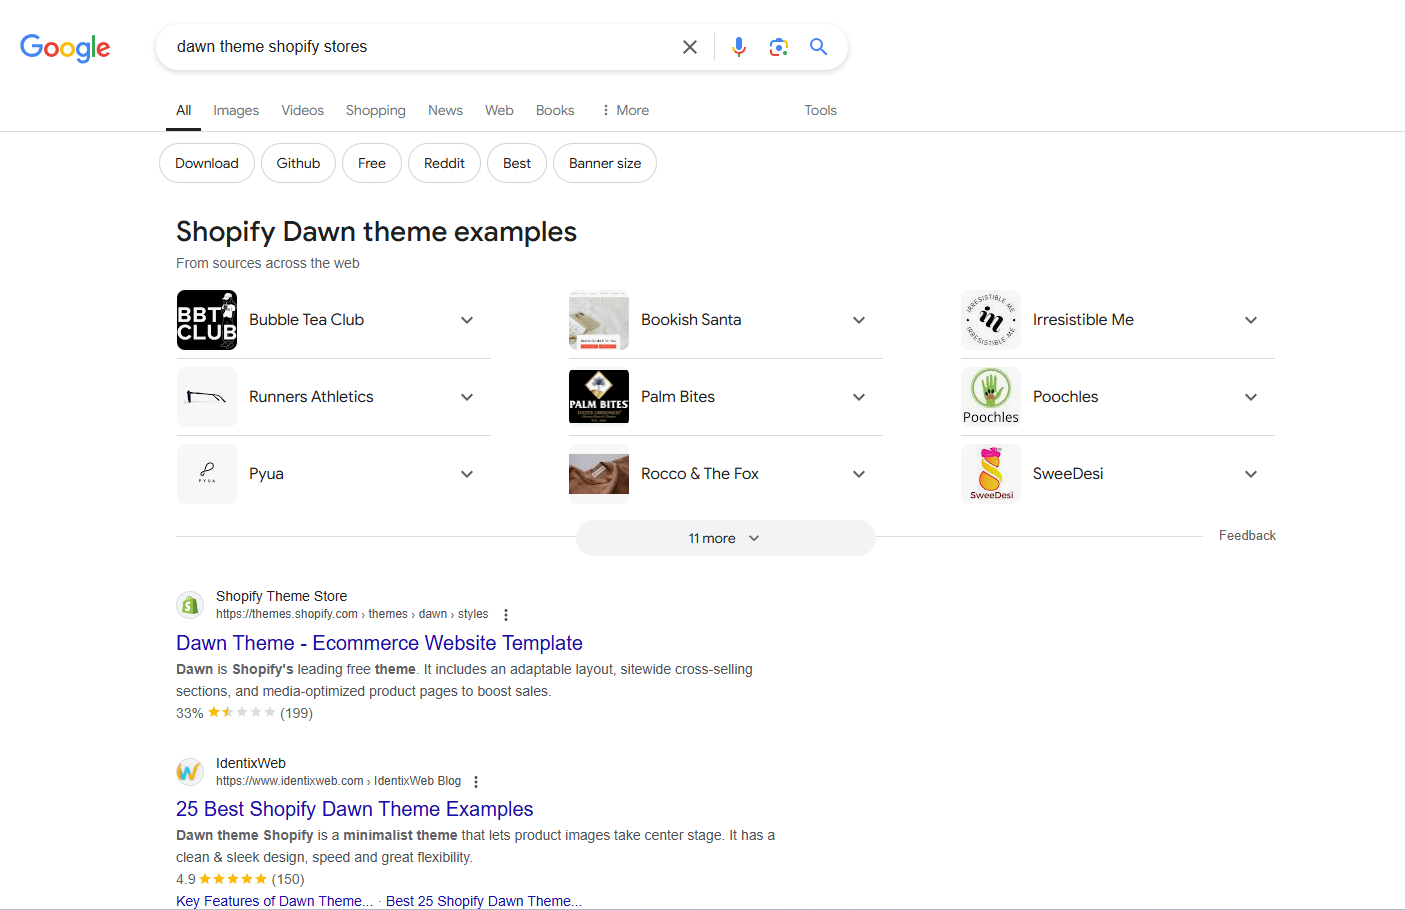Open SweeDesi logo thumbnail
This screenshot has height=910, width=1405.
point(991,474)
